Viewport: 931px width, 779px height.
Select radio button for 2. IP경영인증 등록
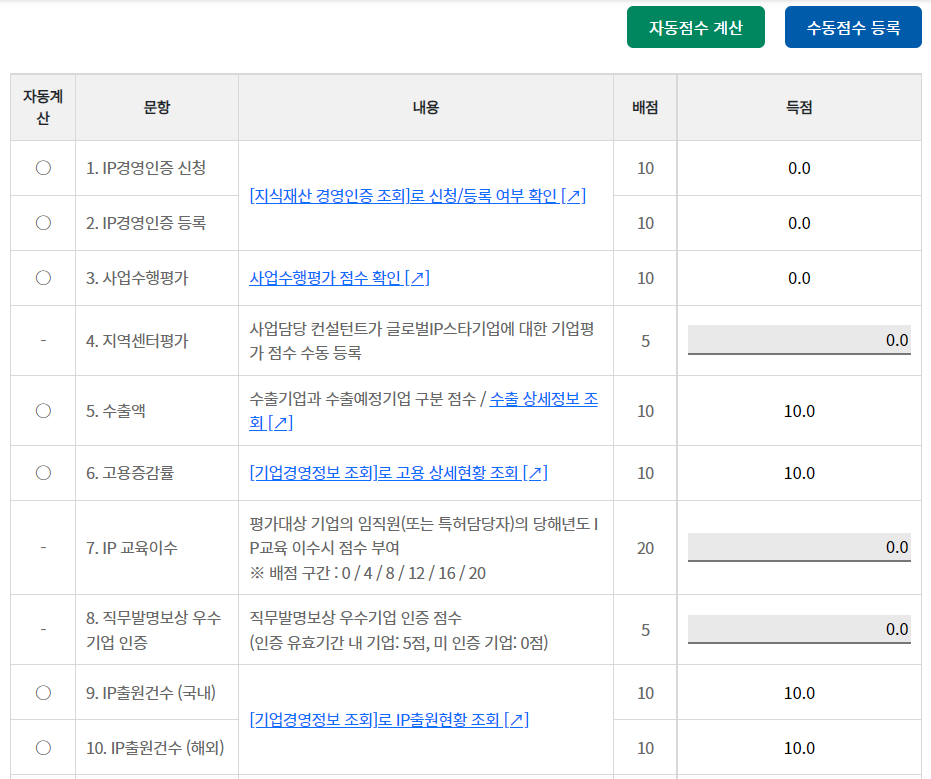point(43,223)
